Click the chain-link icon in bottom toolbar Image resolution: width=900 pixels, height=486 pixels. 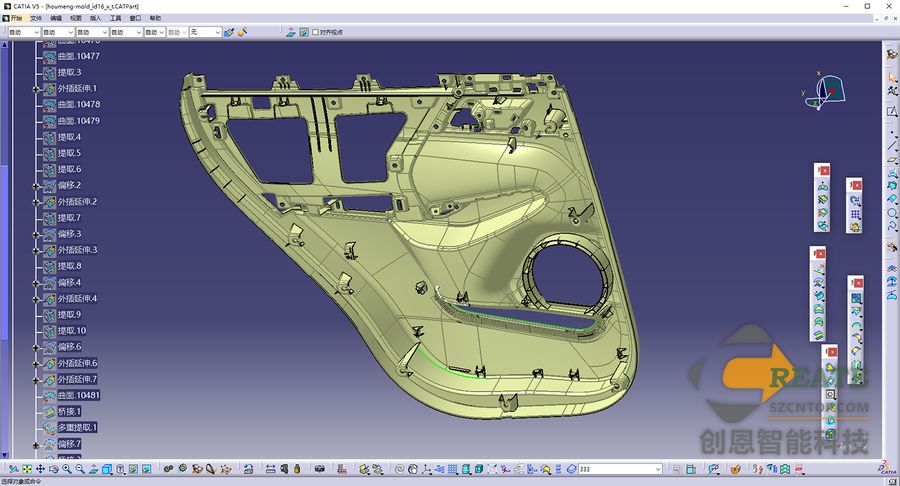click(168, 469)
